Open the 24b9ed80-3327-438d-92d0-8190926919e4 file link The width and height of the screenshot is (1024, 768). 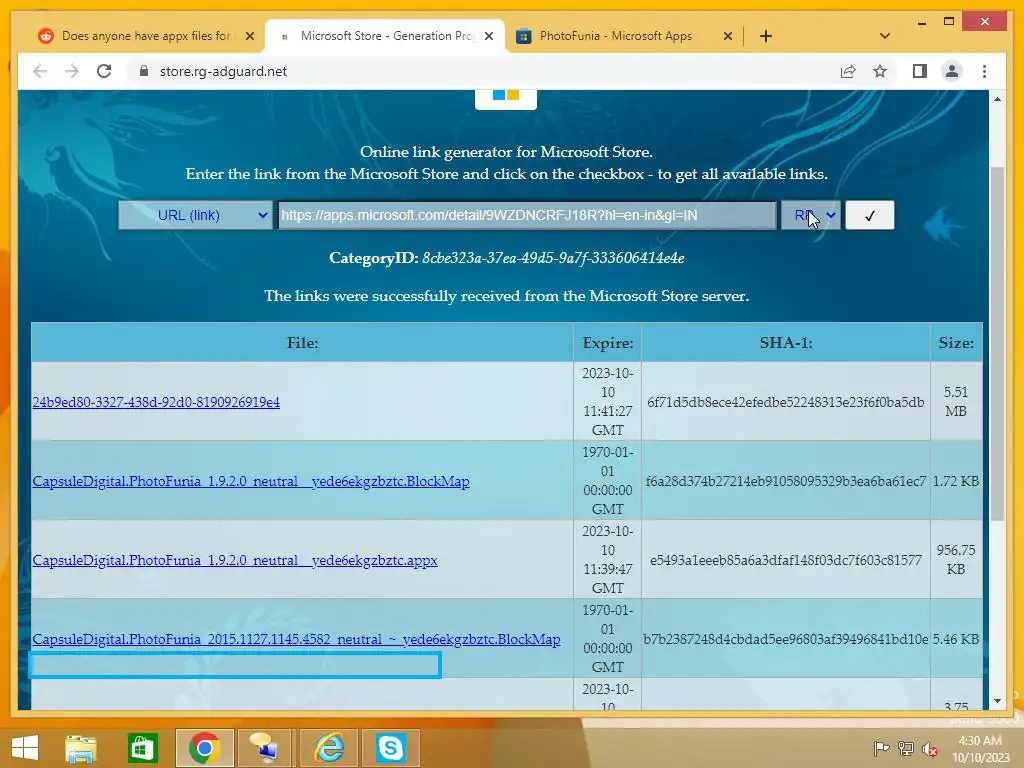pos(156,402)
